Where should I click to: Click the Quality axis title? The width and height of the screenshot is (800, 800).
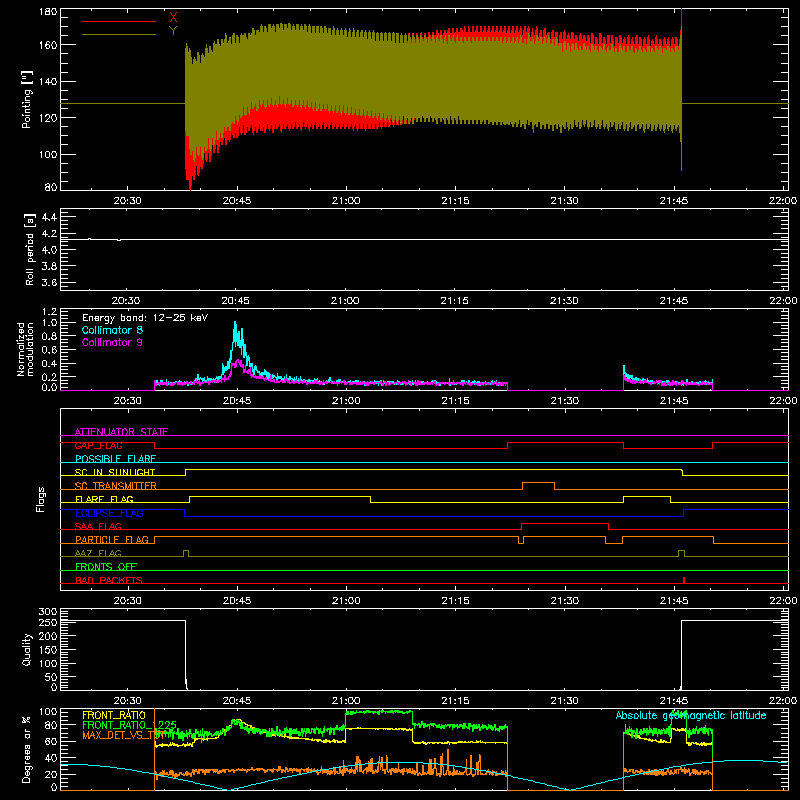pos(27,649)
